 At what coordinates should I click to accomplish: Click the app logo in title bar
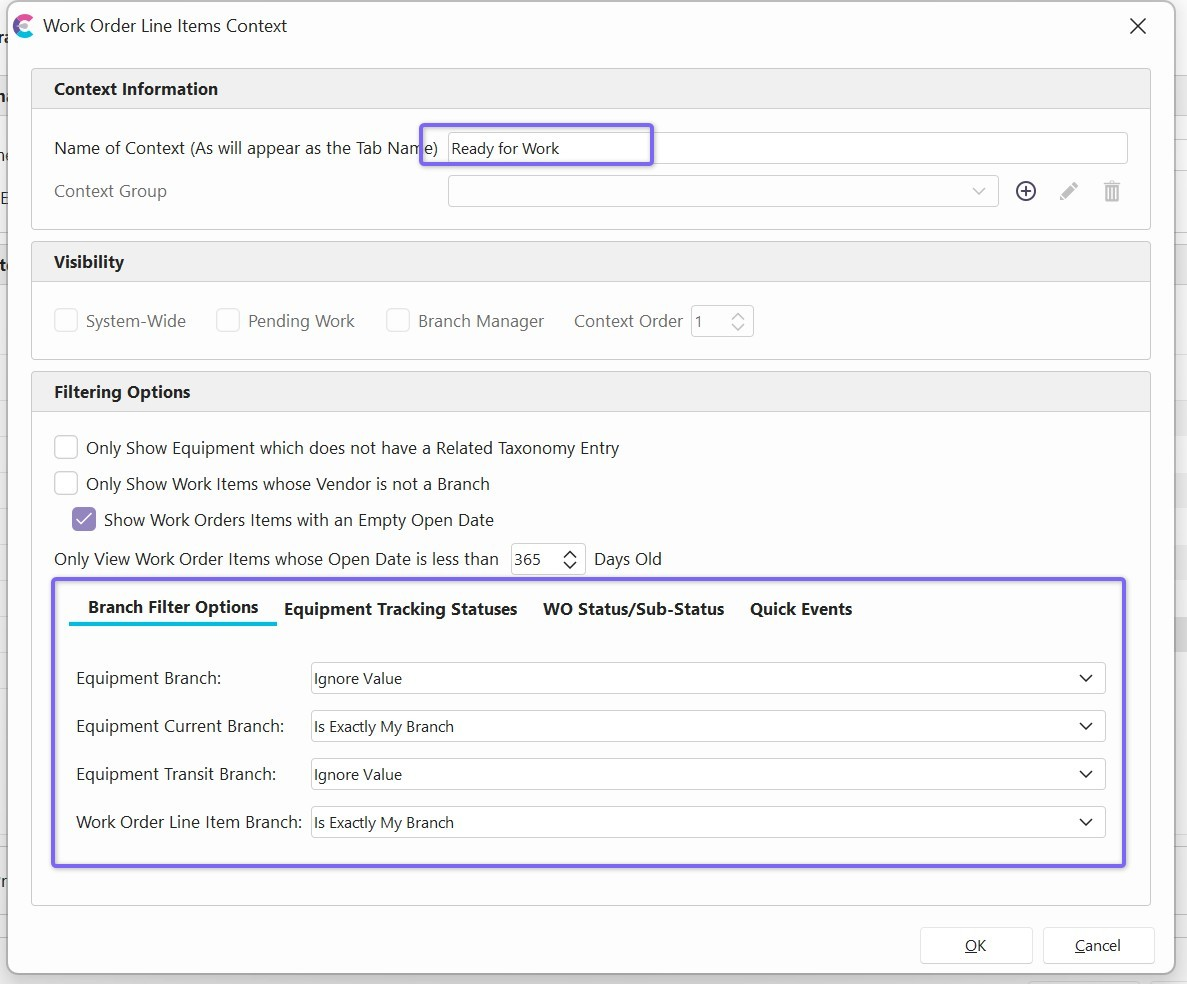pos(23,26)
